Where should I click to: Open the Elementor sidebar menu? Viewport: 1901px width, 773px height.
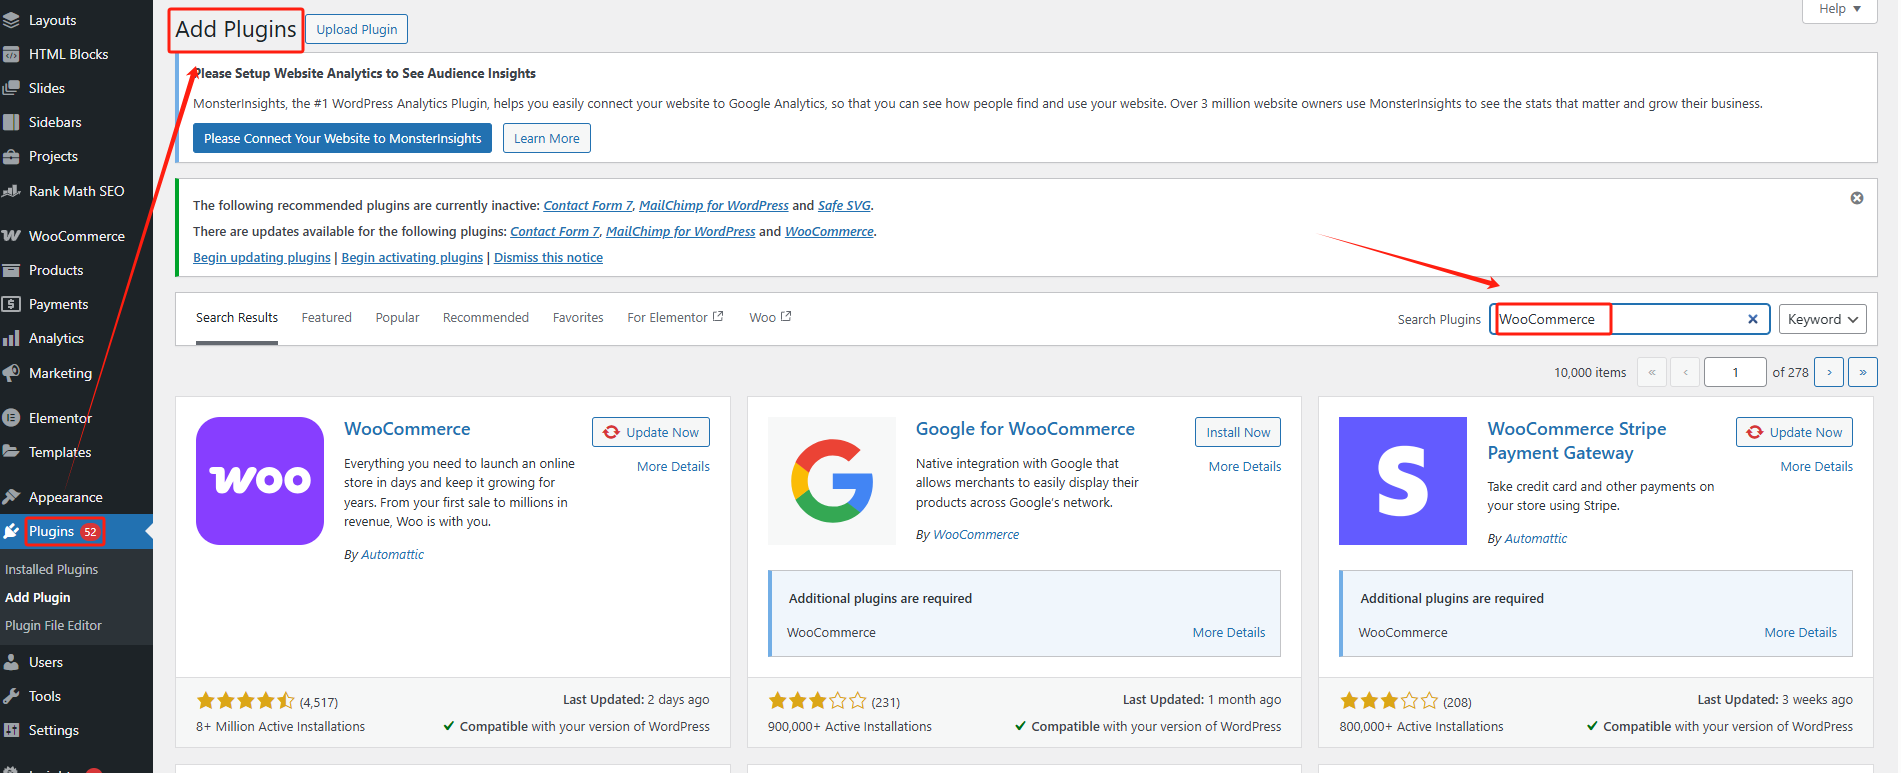60,418
